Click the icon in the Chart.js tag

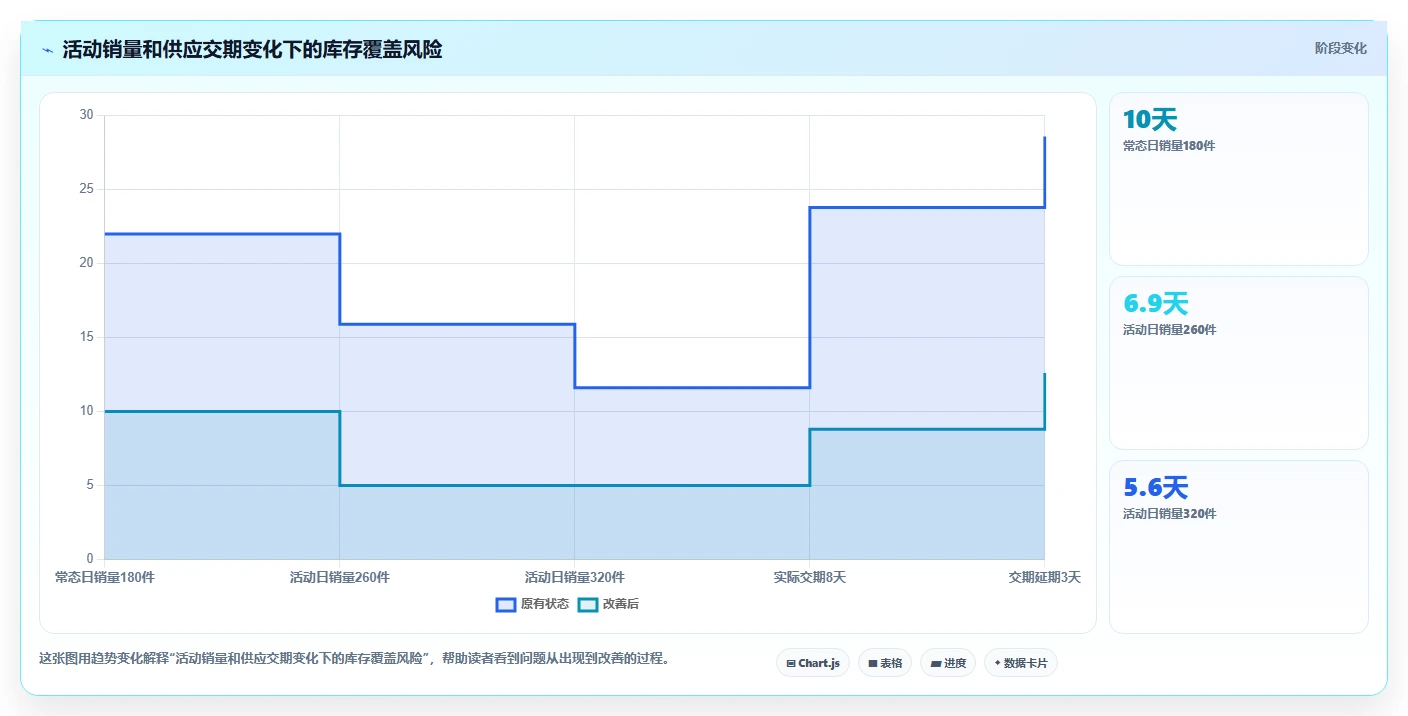pos(791,663)
